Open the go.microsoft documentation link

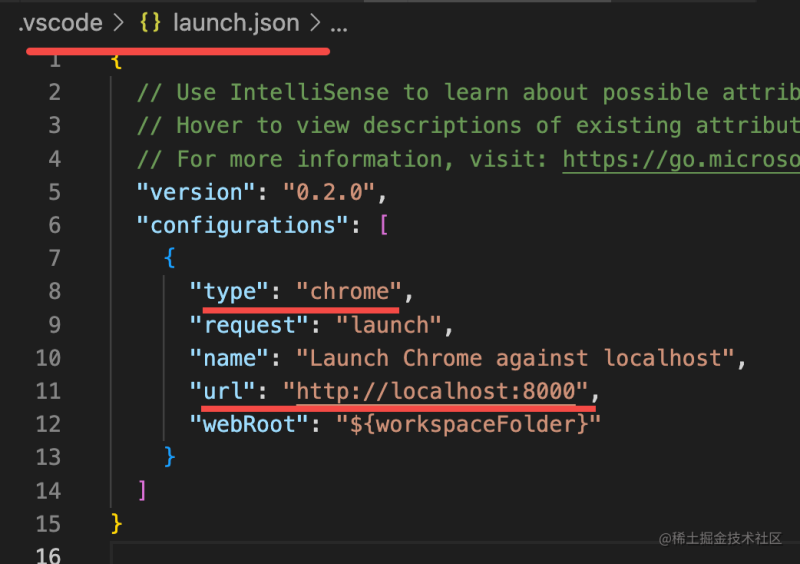tap(680, 159)
